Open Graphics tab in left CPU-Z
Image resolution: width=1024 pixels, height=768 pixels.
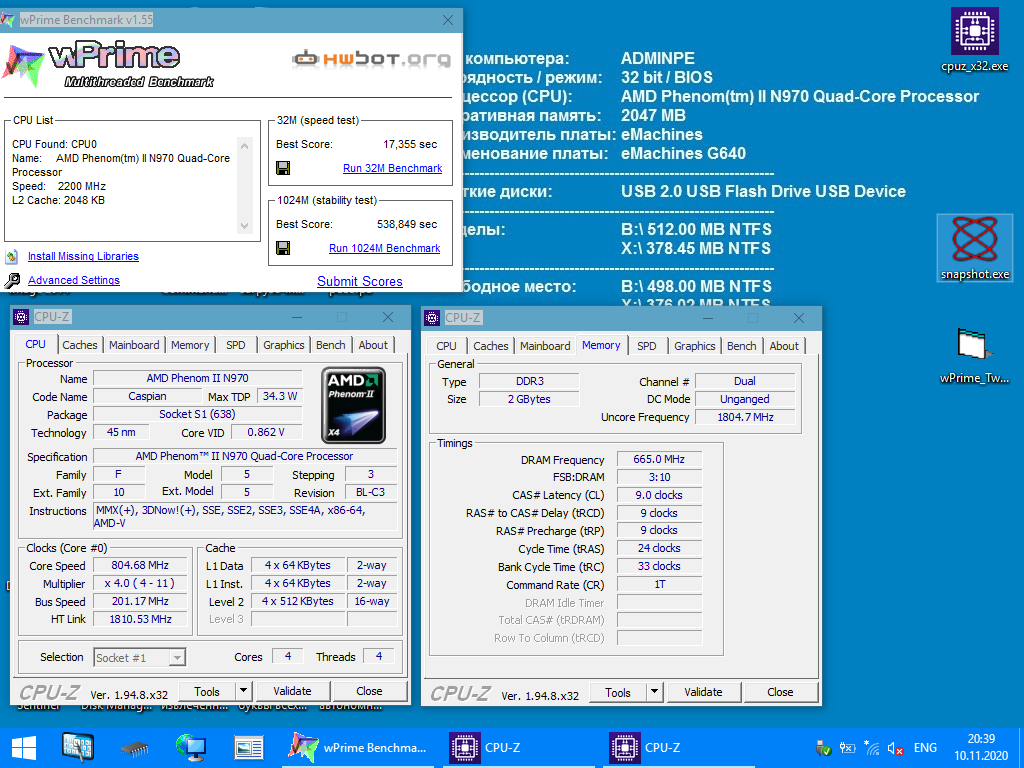(x=283, y=345)
